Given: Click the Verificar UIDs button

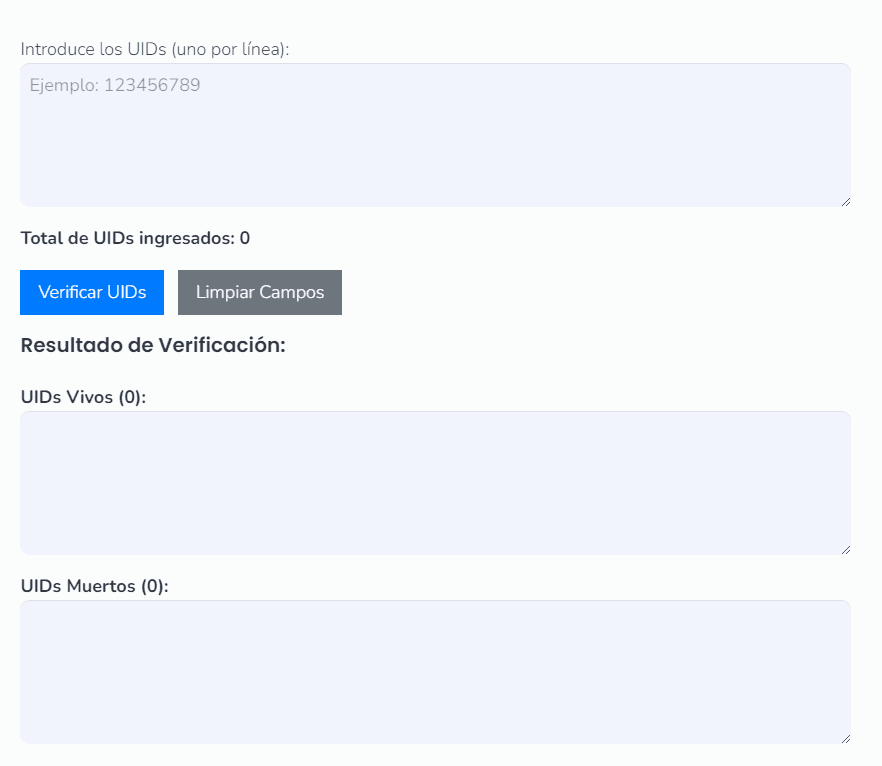Looking at the screenshot, I should [92, 292].
